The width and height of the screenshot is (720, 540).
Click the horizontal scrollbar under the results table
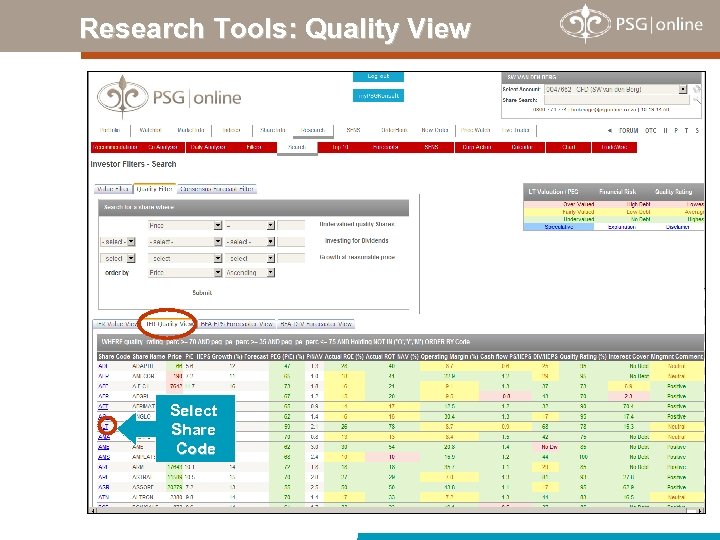click(x=396, y=510)
